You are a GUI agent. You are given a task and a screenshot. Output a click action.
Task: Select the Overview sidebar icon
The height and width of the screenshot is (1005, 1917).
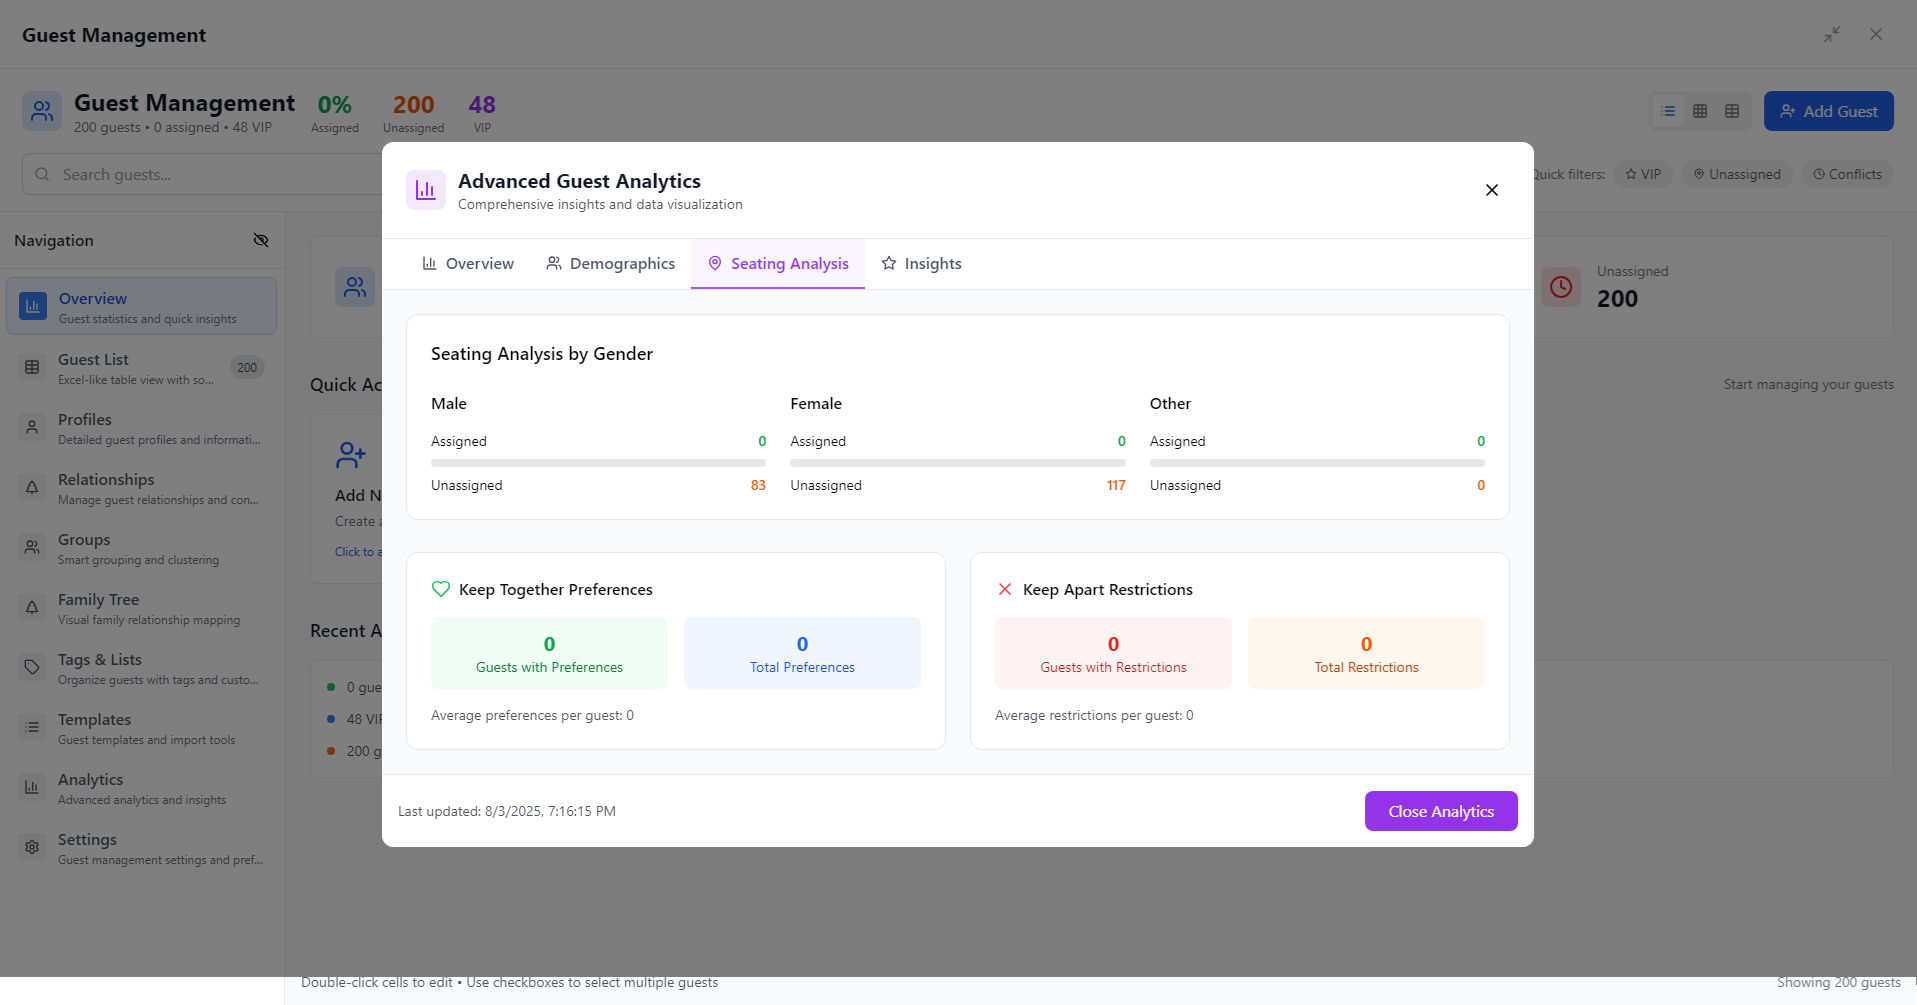click(x=33, y=305)
